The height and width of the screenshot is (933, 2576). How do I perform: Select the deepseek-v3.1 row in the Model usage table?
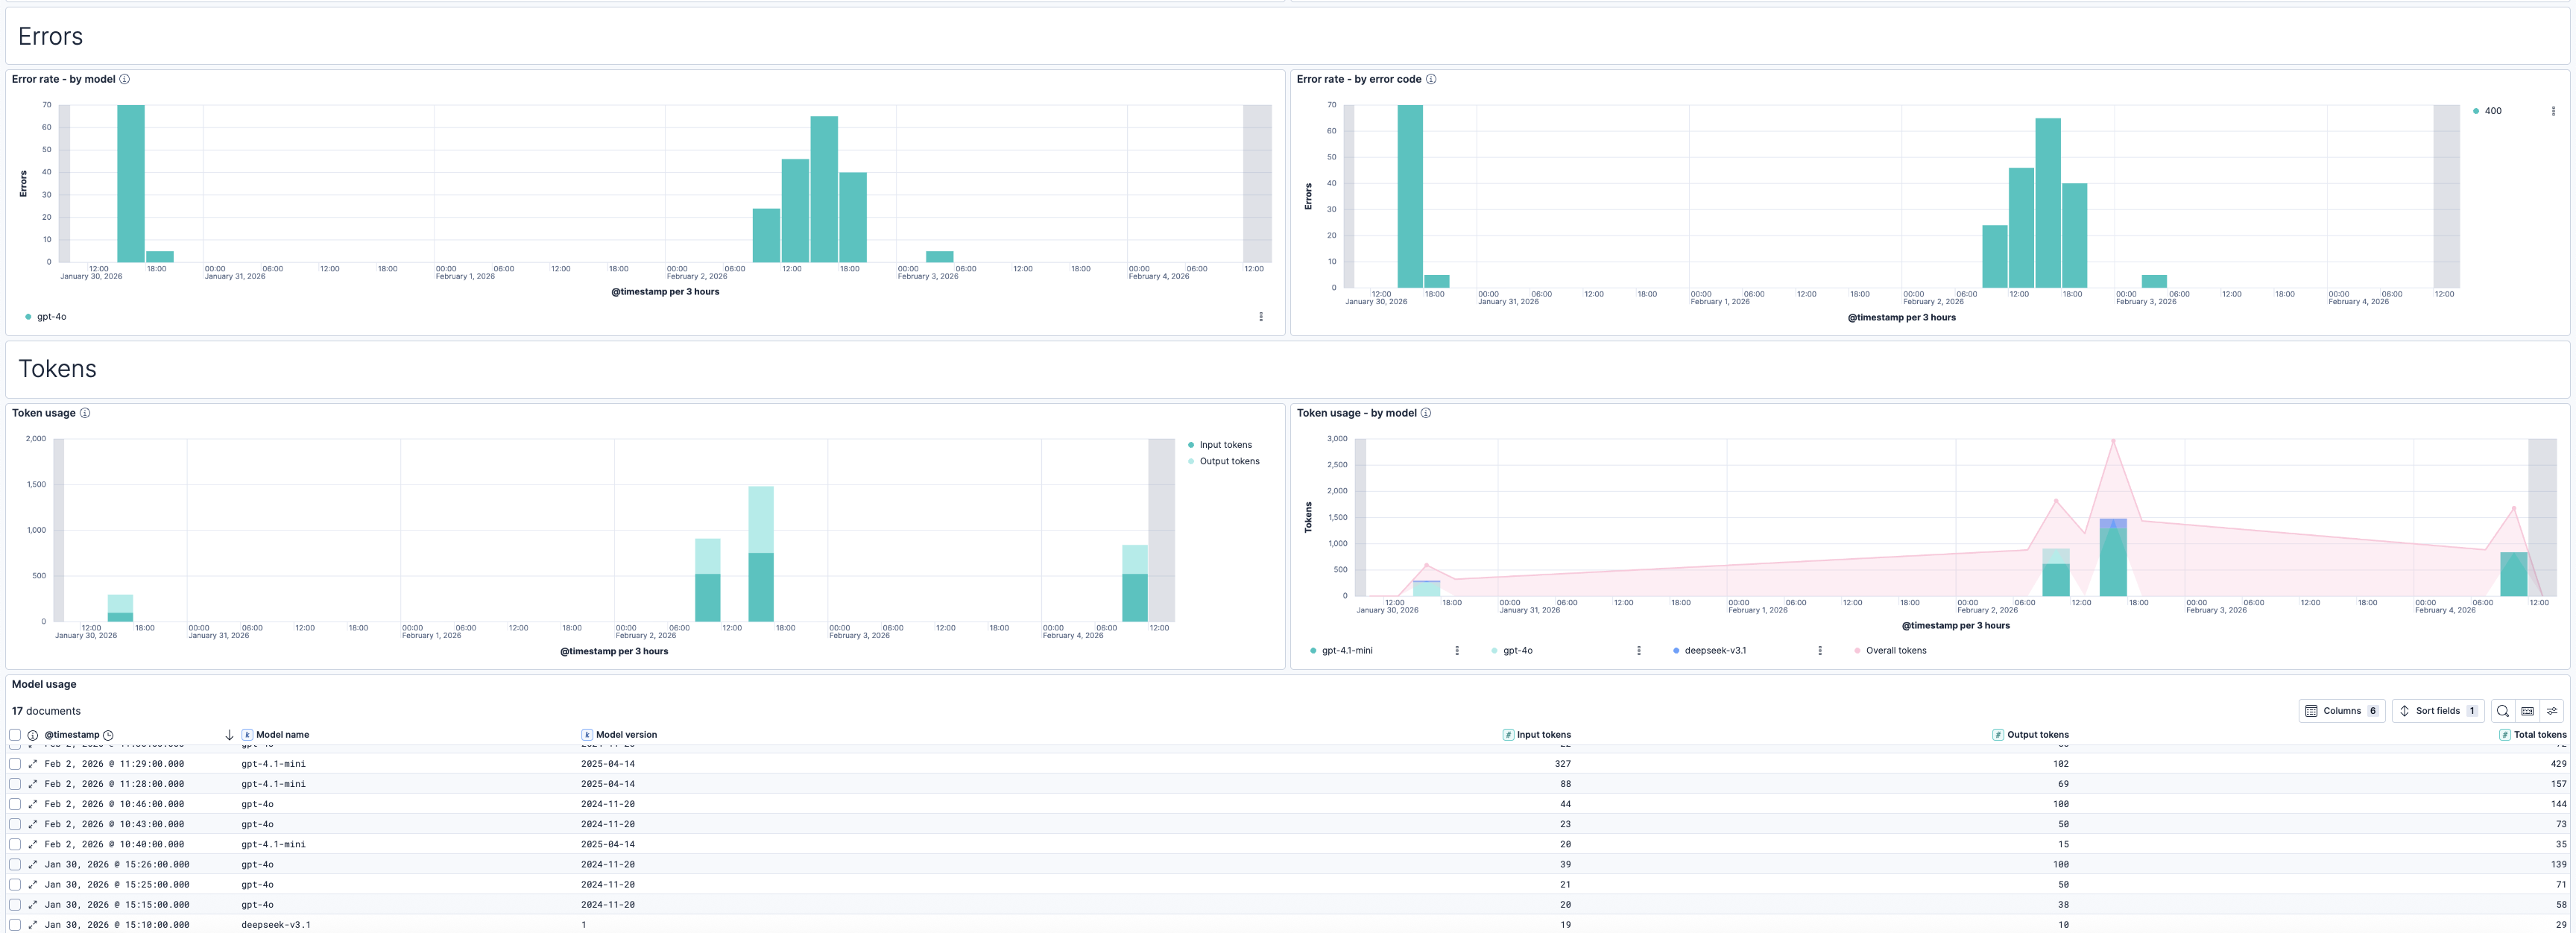click(x=15, y=924)
